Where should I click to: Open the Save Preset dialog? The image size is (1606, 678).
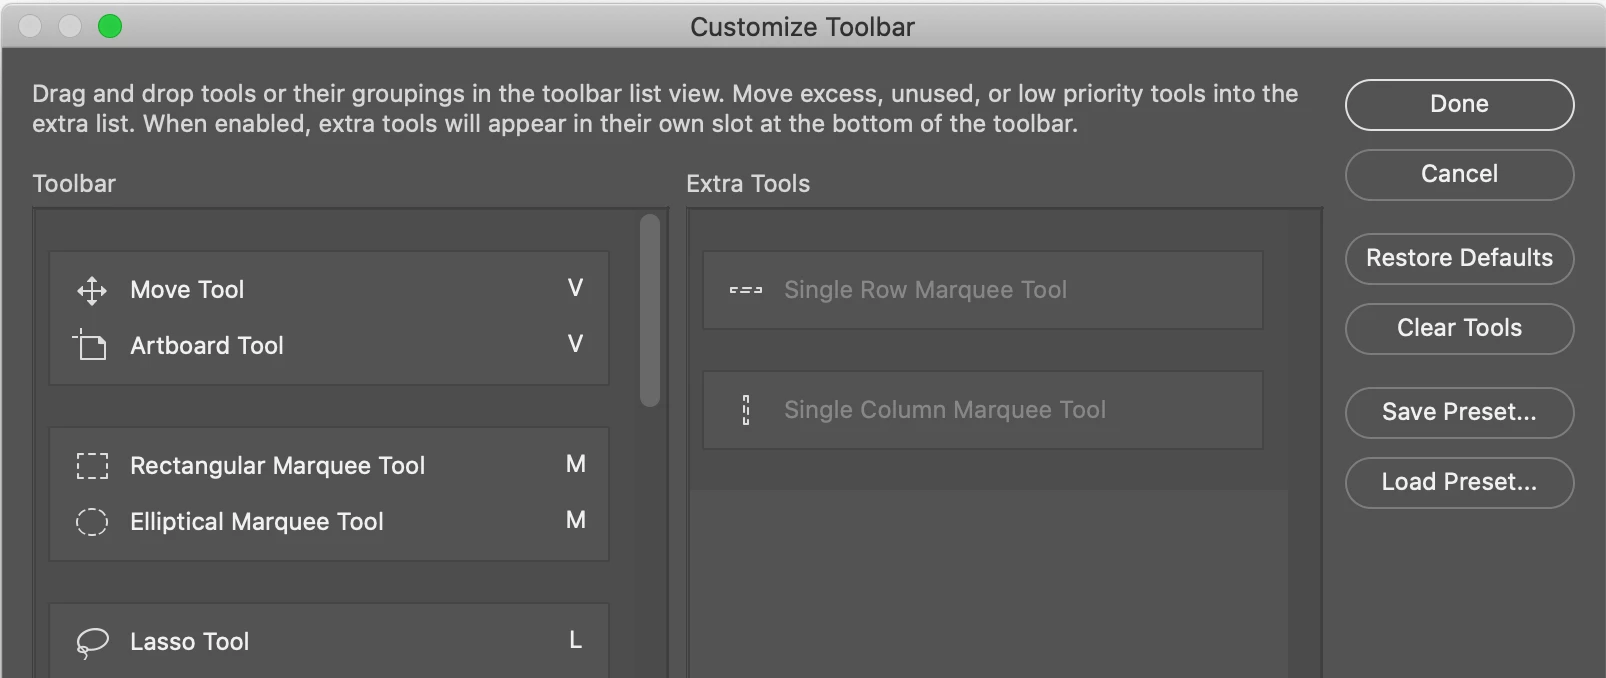tap(1459, 412)
